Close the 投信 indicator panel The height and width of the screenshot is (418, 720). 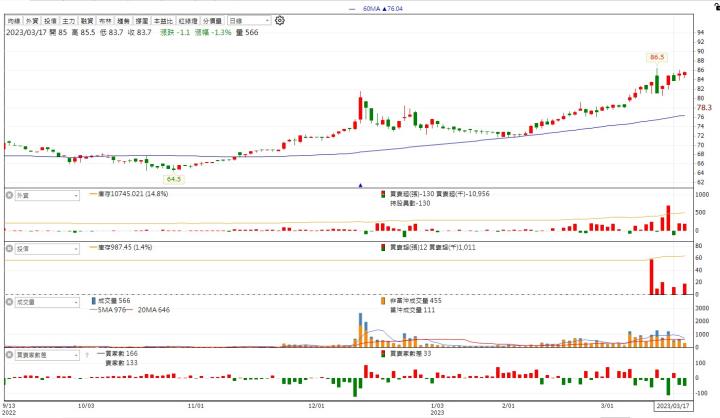[9, 248]
